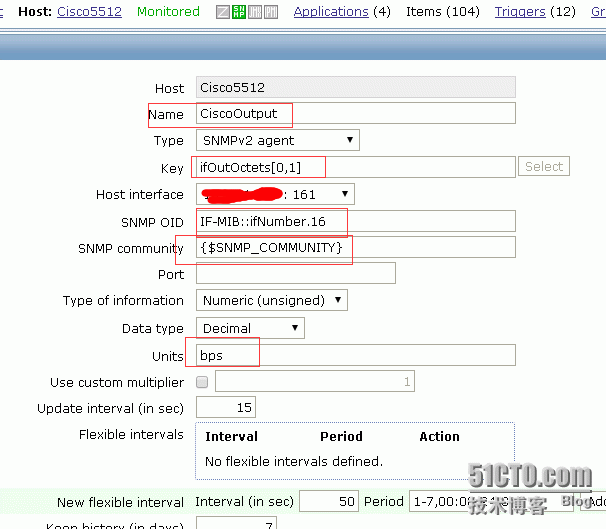Click the Items (104) entry
The height and width of the screenshot is (529, 606).
[x=443, y=12]
